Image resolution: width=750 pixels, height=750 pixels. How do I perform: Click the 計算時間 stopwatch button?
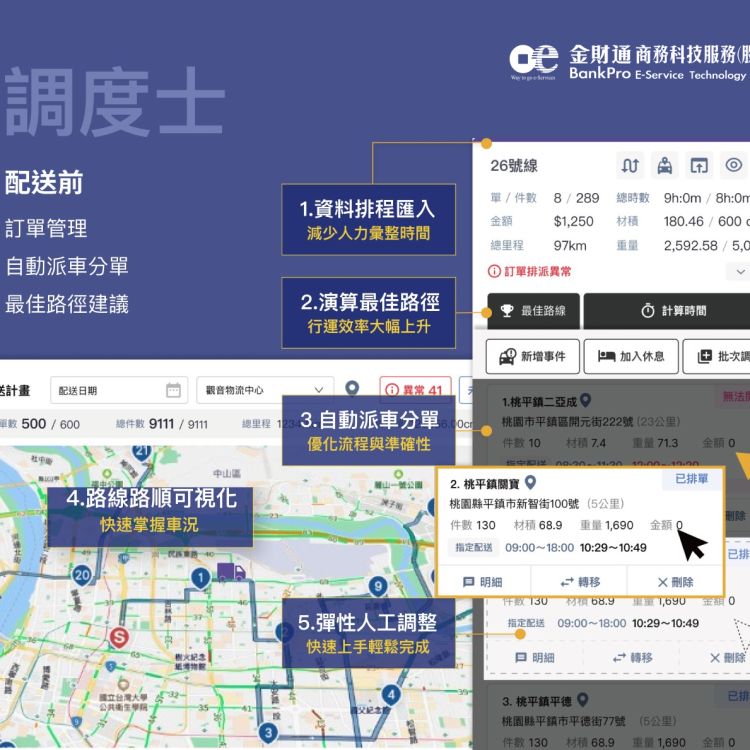pyautogui.click(x=667, y=311)
